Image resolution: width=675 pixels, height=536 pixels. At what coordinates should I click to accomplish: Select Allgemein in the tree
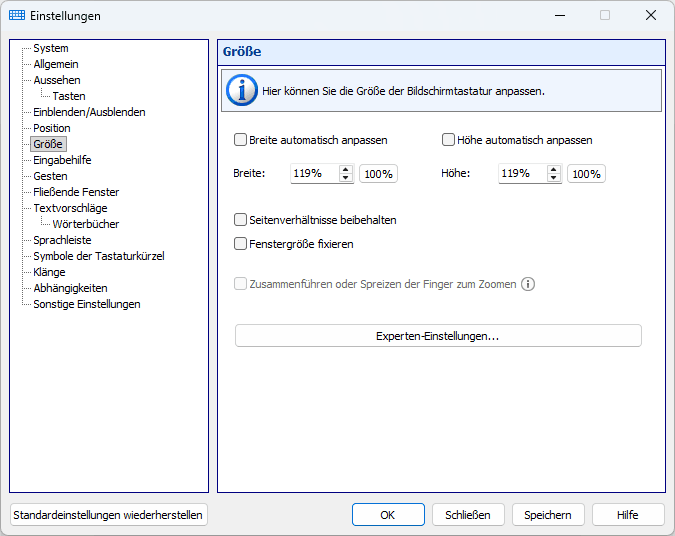coord(56,64)
